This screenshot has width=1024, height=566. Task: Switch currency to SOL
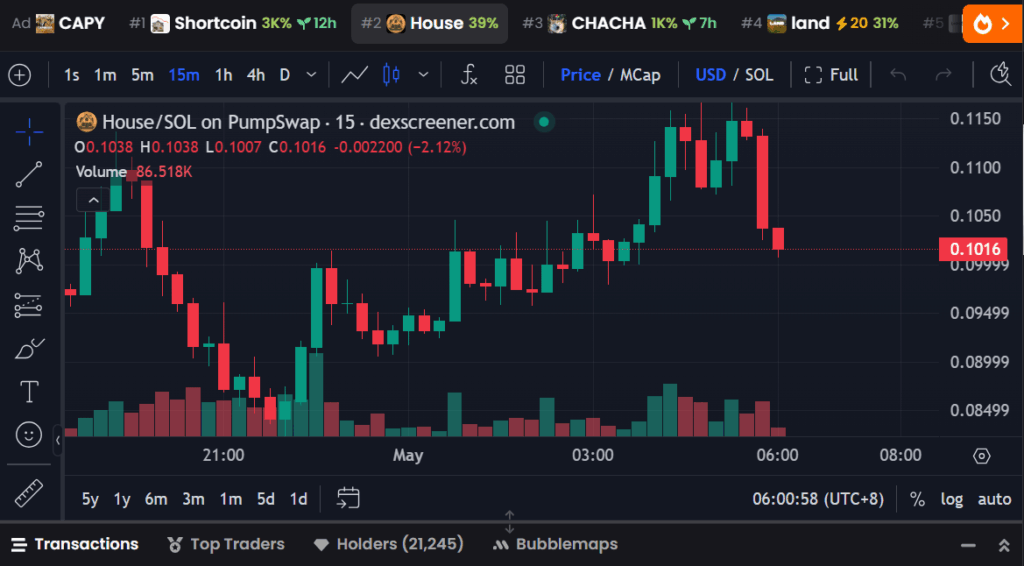pos(759,75)
